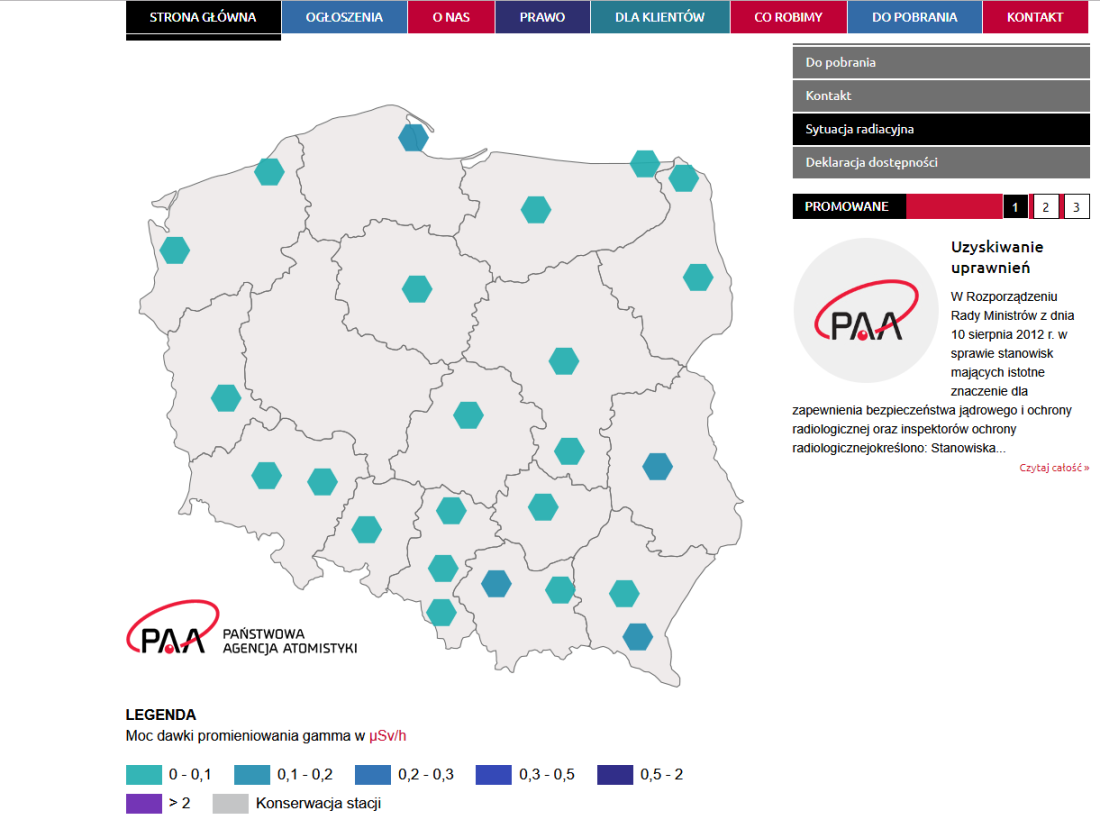The image size is (1100, 838).
Task: Select Sytuacja radiacyjna in the sidebar
Action: point(941,129)
